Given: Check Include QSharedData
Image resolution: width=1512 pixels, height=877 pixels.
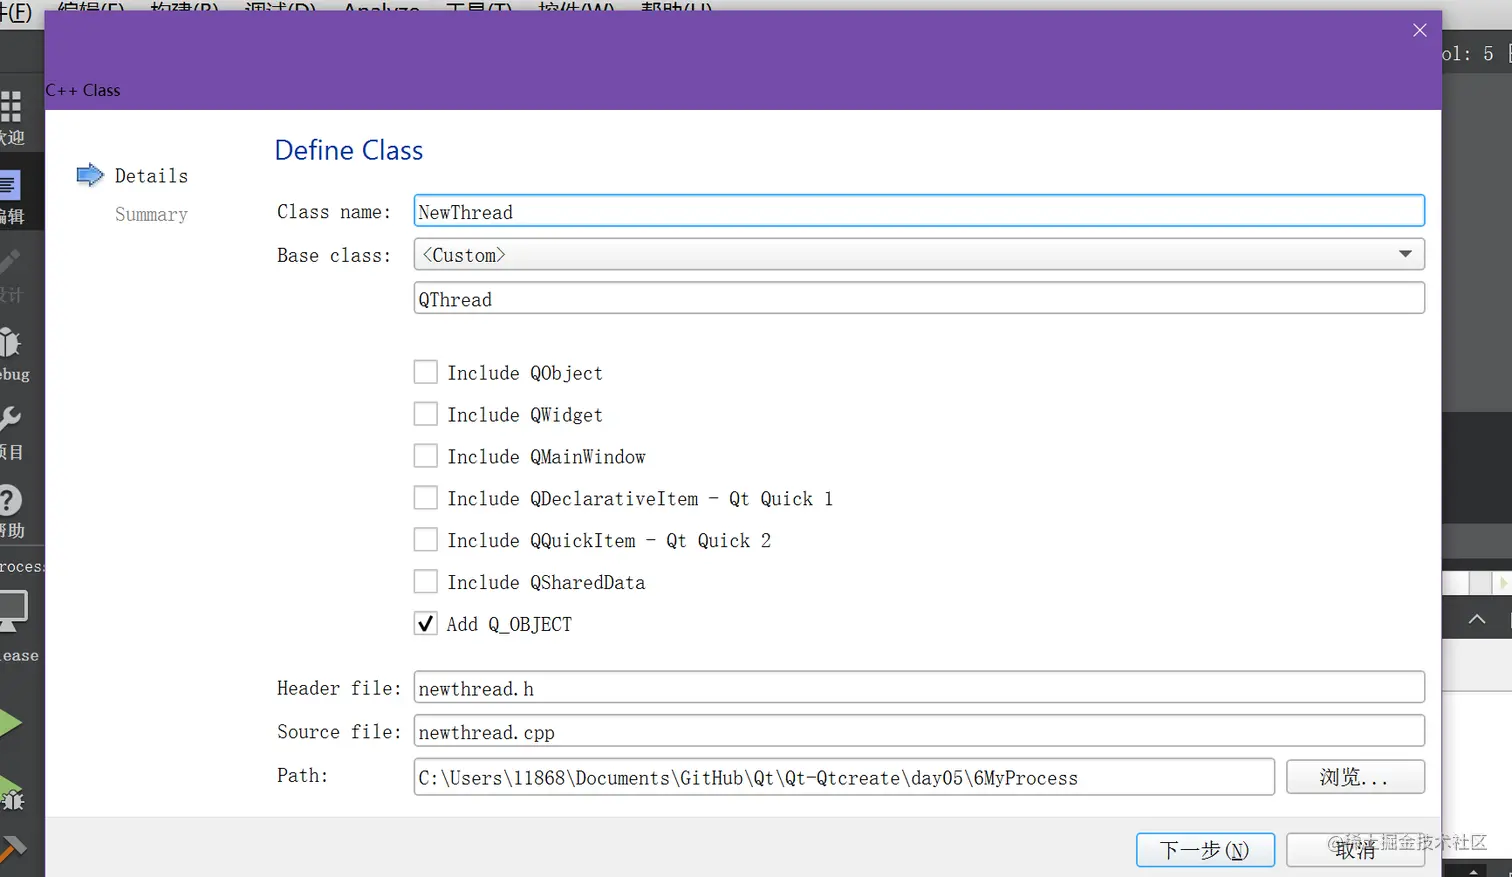Looking at the screenshot, I should pos(425,582).
